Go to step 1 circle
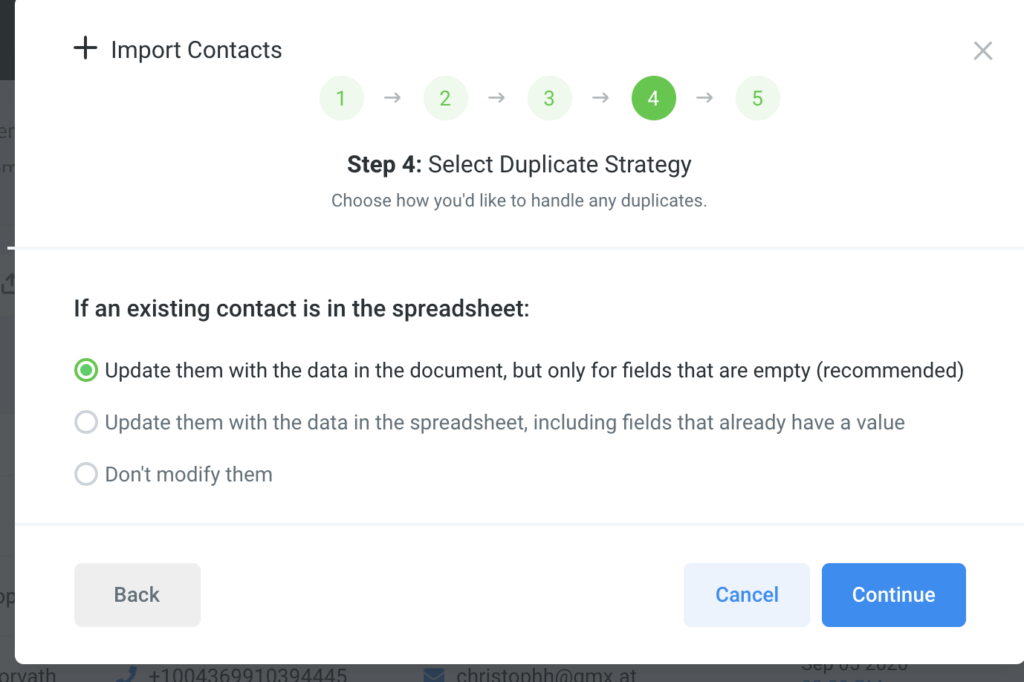Viewport: 1024px width, 682px height. (x=341, y=99)
